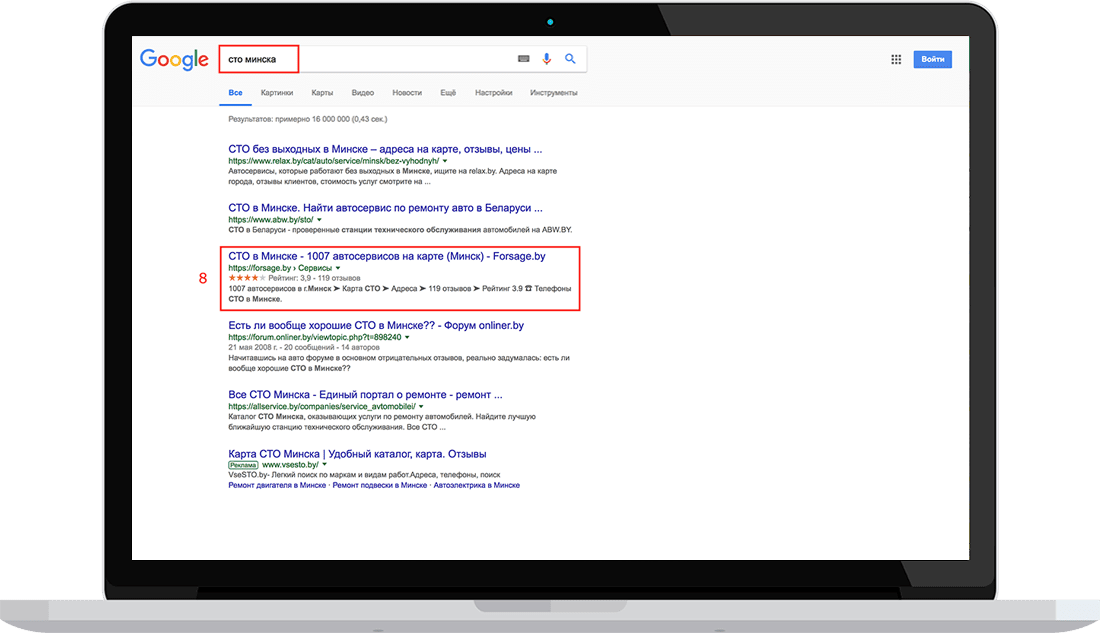Open Настройки in the search bar
Image resolution: width=1100 pixels, height=633 pixels.
point(493,93)
